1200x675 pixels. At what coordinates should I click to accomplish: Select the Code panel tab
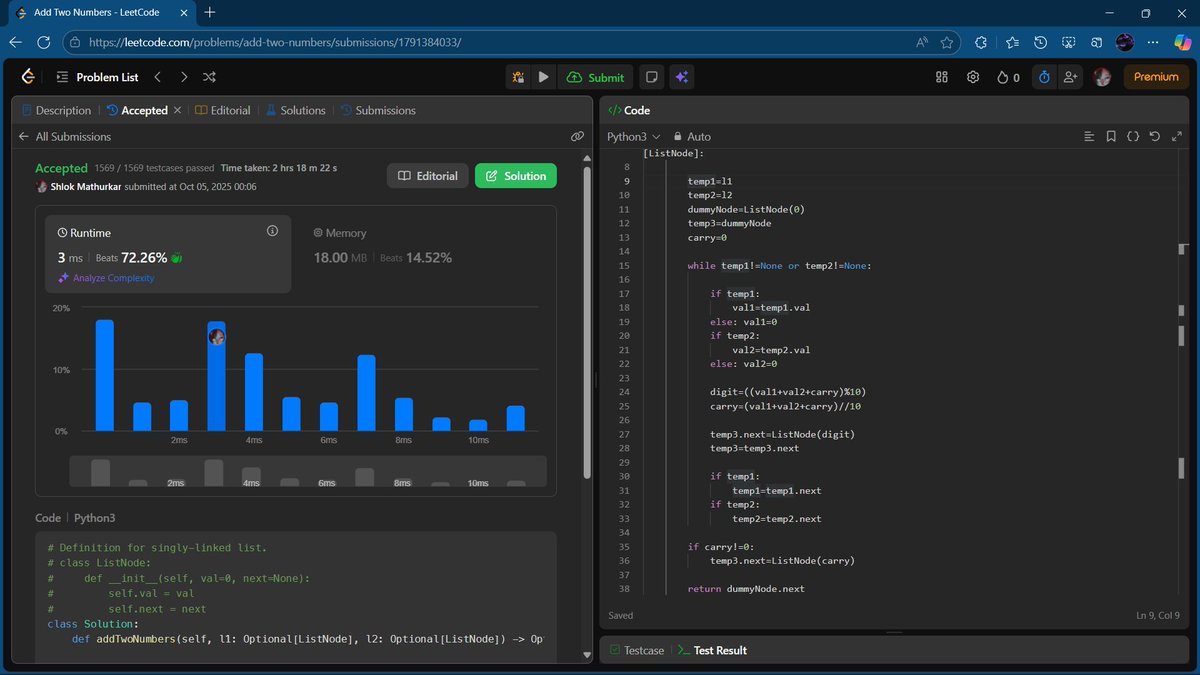[629, 110]
